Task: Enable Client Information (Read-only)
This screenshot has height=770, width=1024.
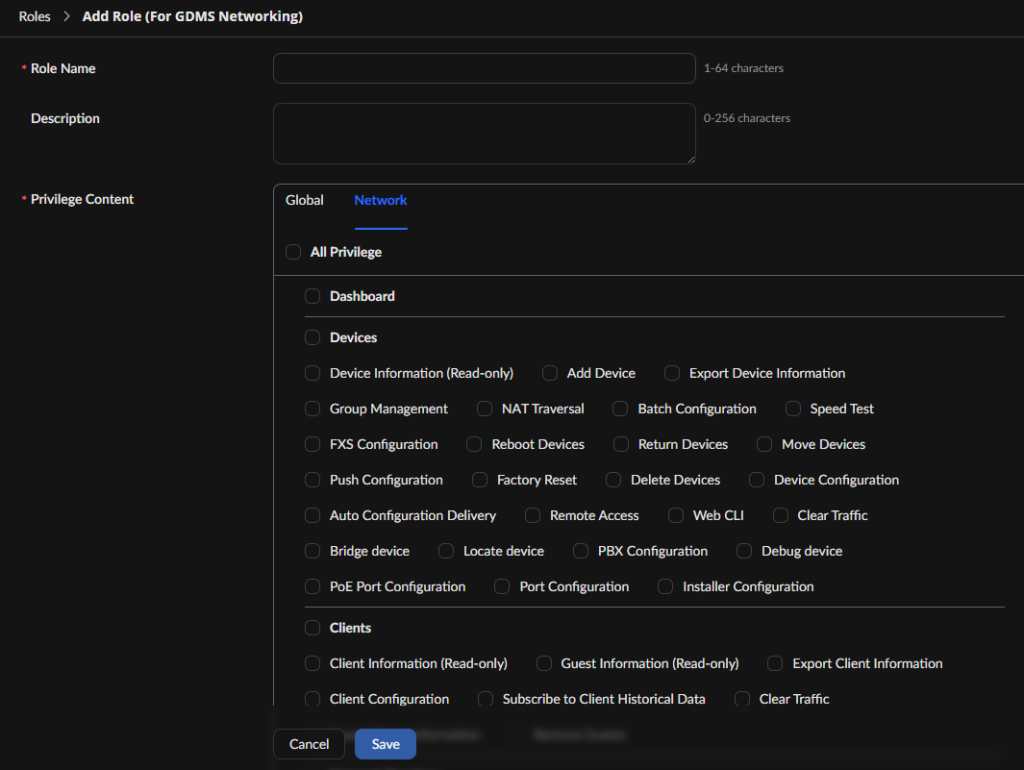Action: (x=313, y=664)
